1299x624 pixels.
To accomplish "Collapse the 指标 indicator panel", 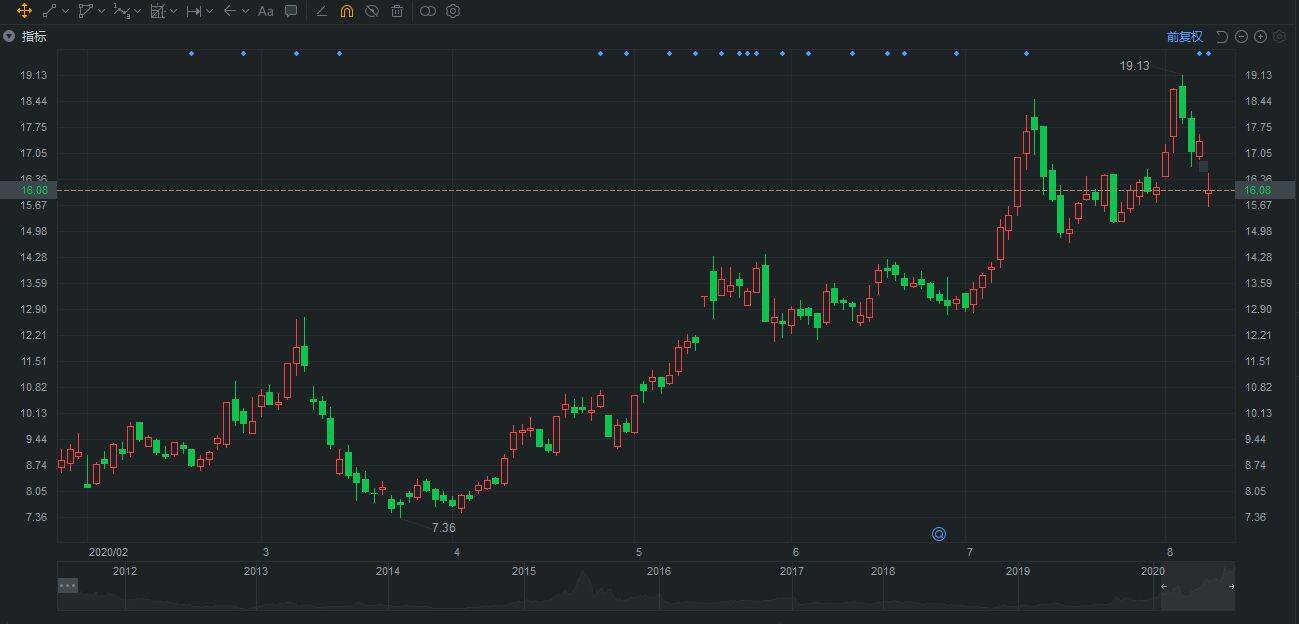I will [9, 37].
